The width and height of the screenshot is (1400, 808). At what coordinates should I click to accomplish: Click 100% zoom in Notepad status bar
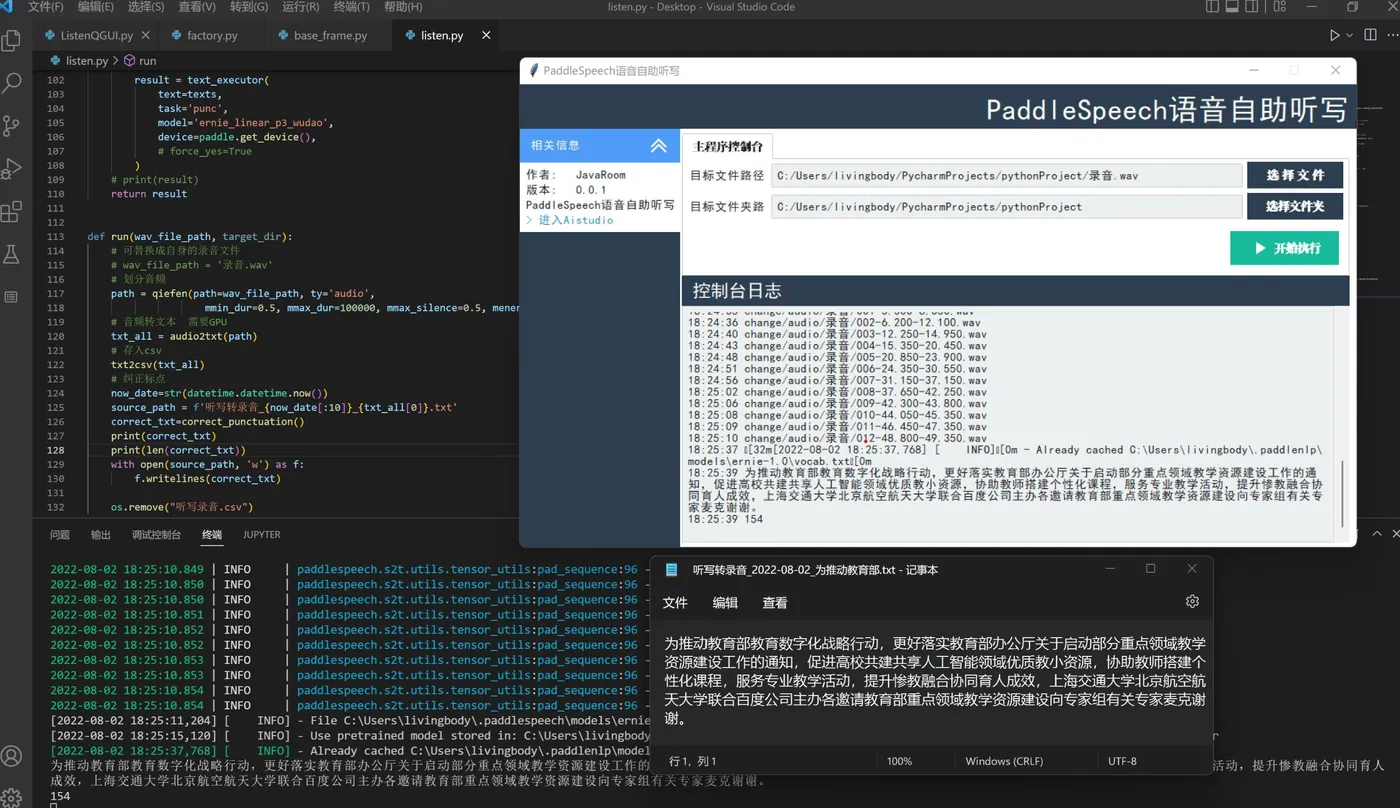[899, 761]
